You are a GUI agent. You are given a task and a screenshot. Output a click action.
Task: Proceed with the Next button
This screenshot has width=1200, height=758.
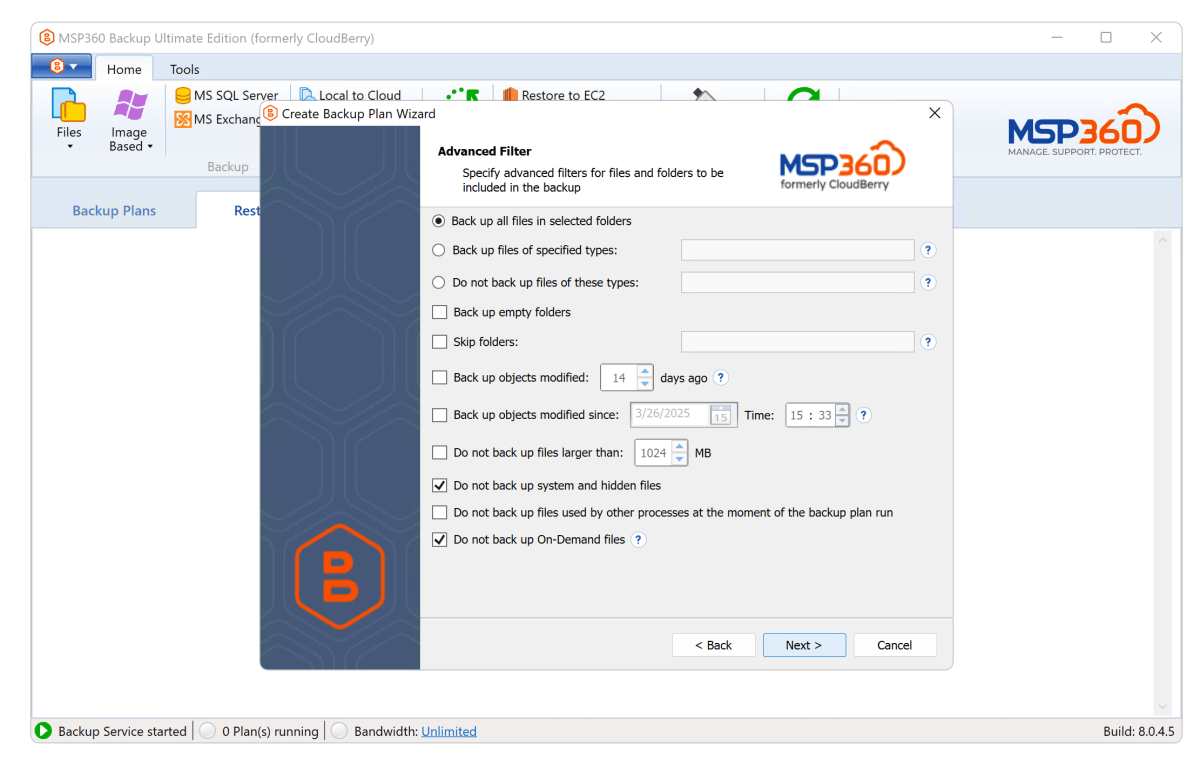point(804,645)
